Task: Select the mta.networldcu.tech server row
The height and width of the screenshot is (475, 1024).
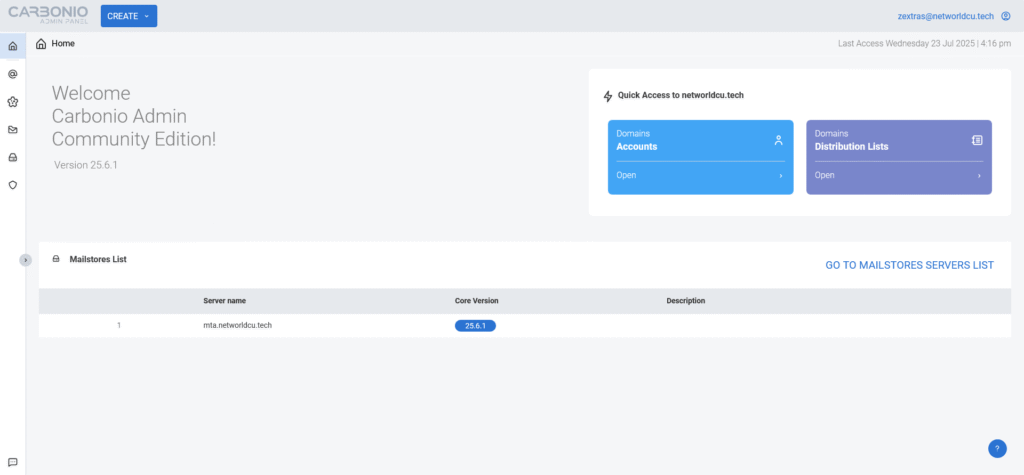Action: click(230, 325)
